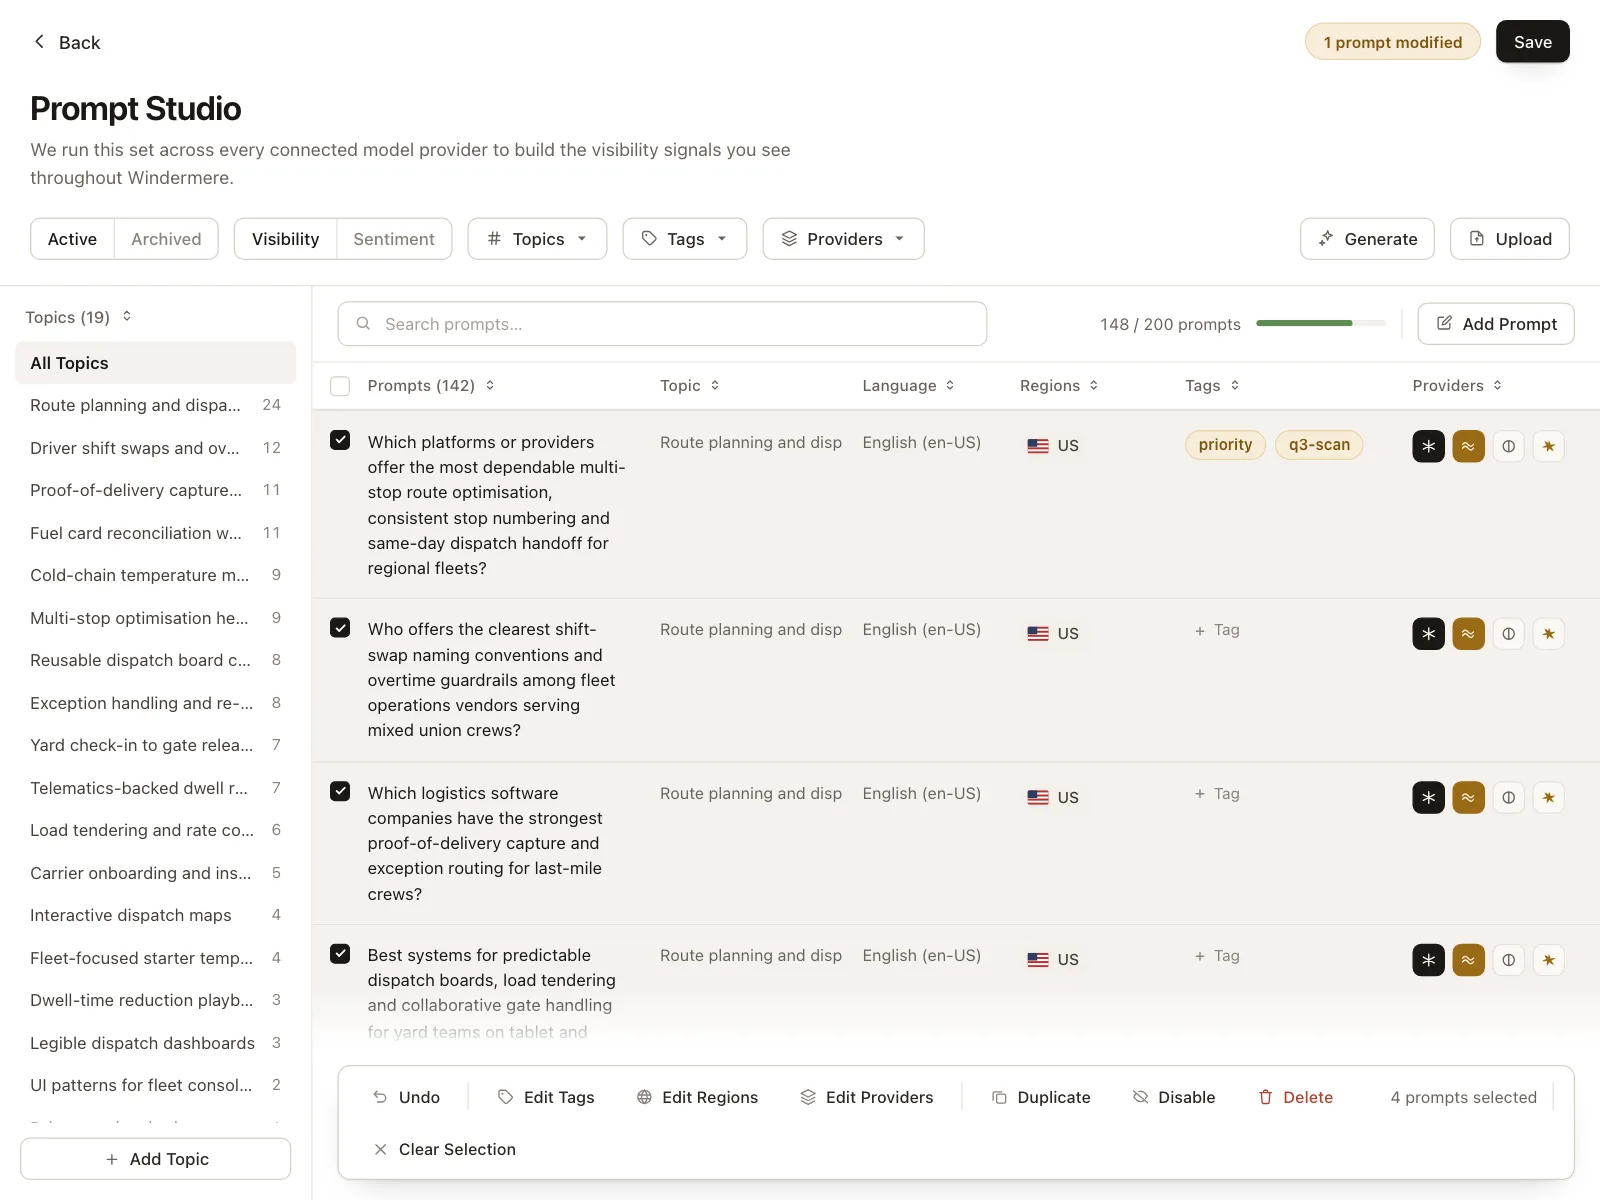Click circle provider icon in proof-of-delivery row

[x=1508, y=797]
